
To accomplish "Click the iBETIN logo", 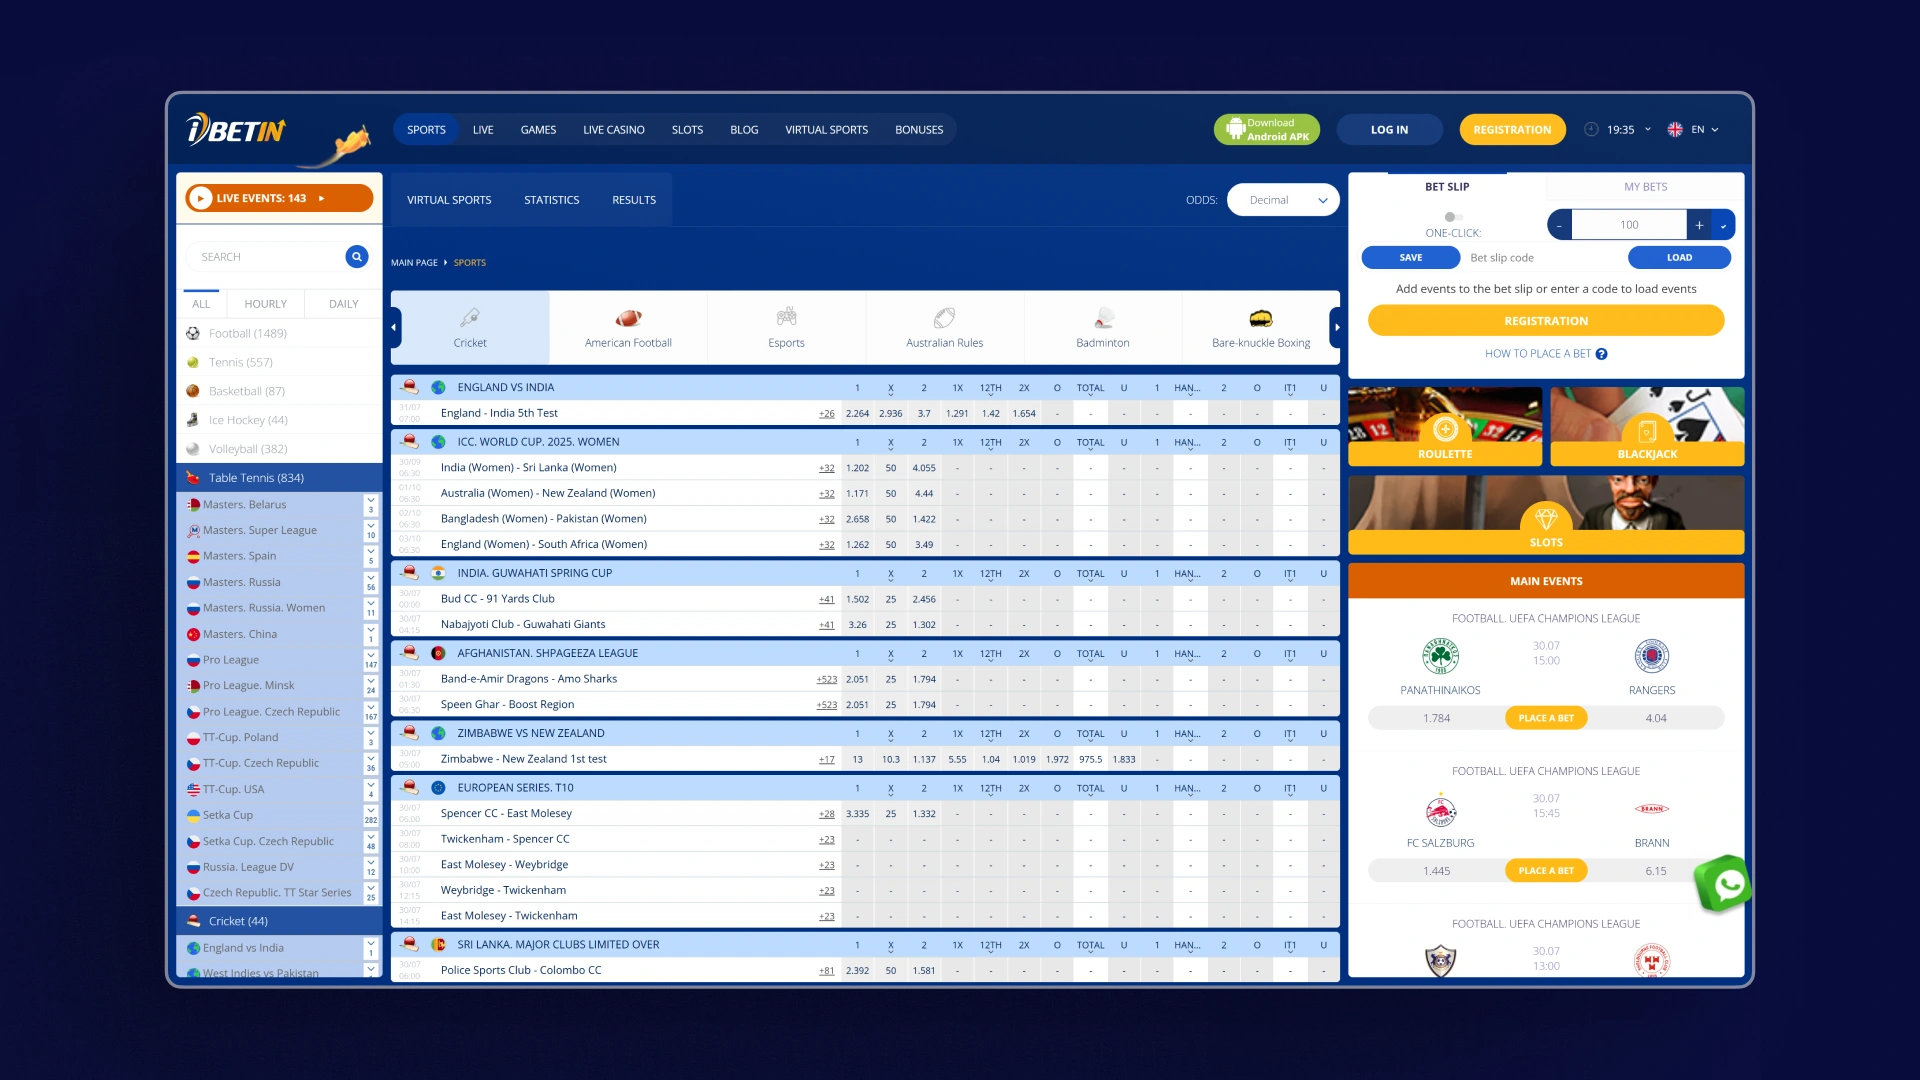I will [x=236, y=130].
